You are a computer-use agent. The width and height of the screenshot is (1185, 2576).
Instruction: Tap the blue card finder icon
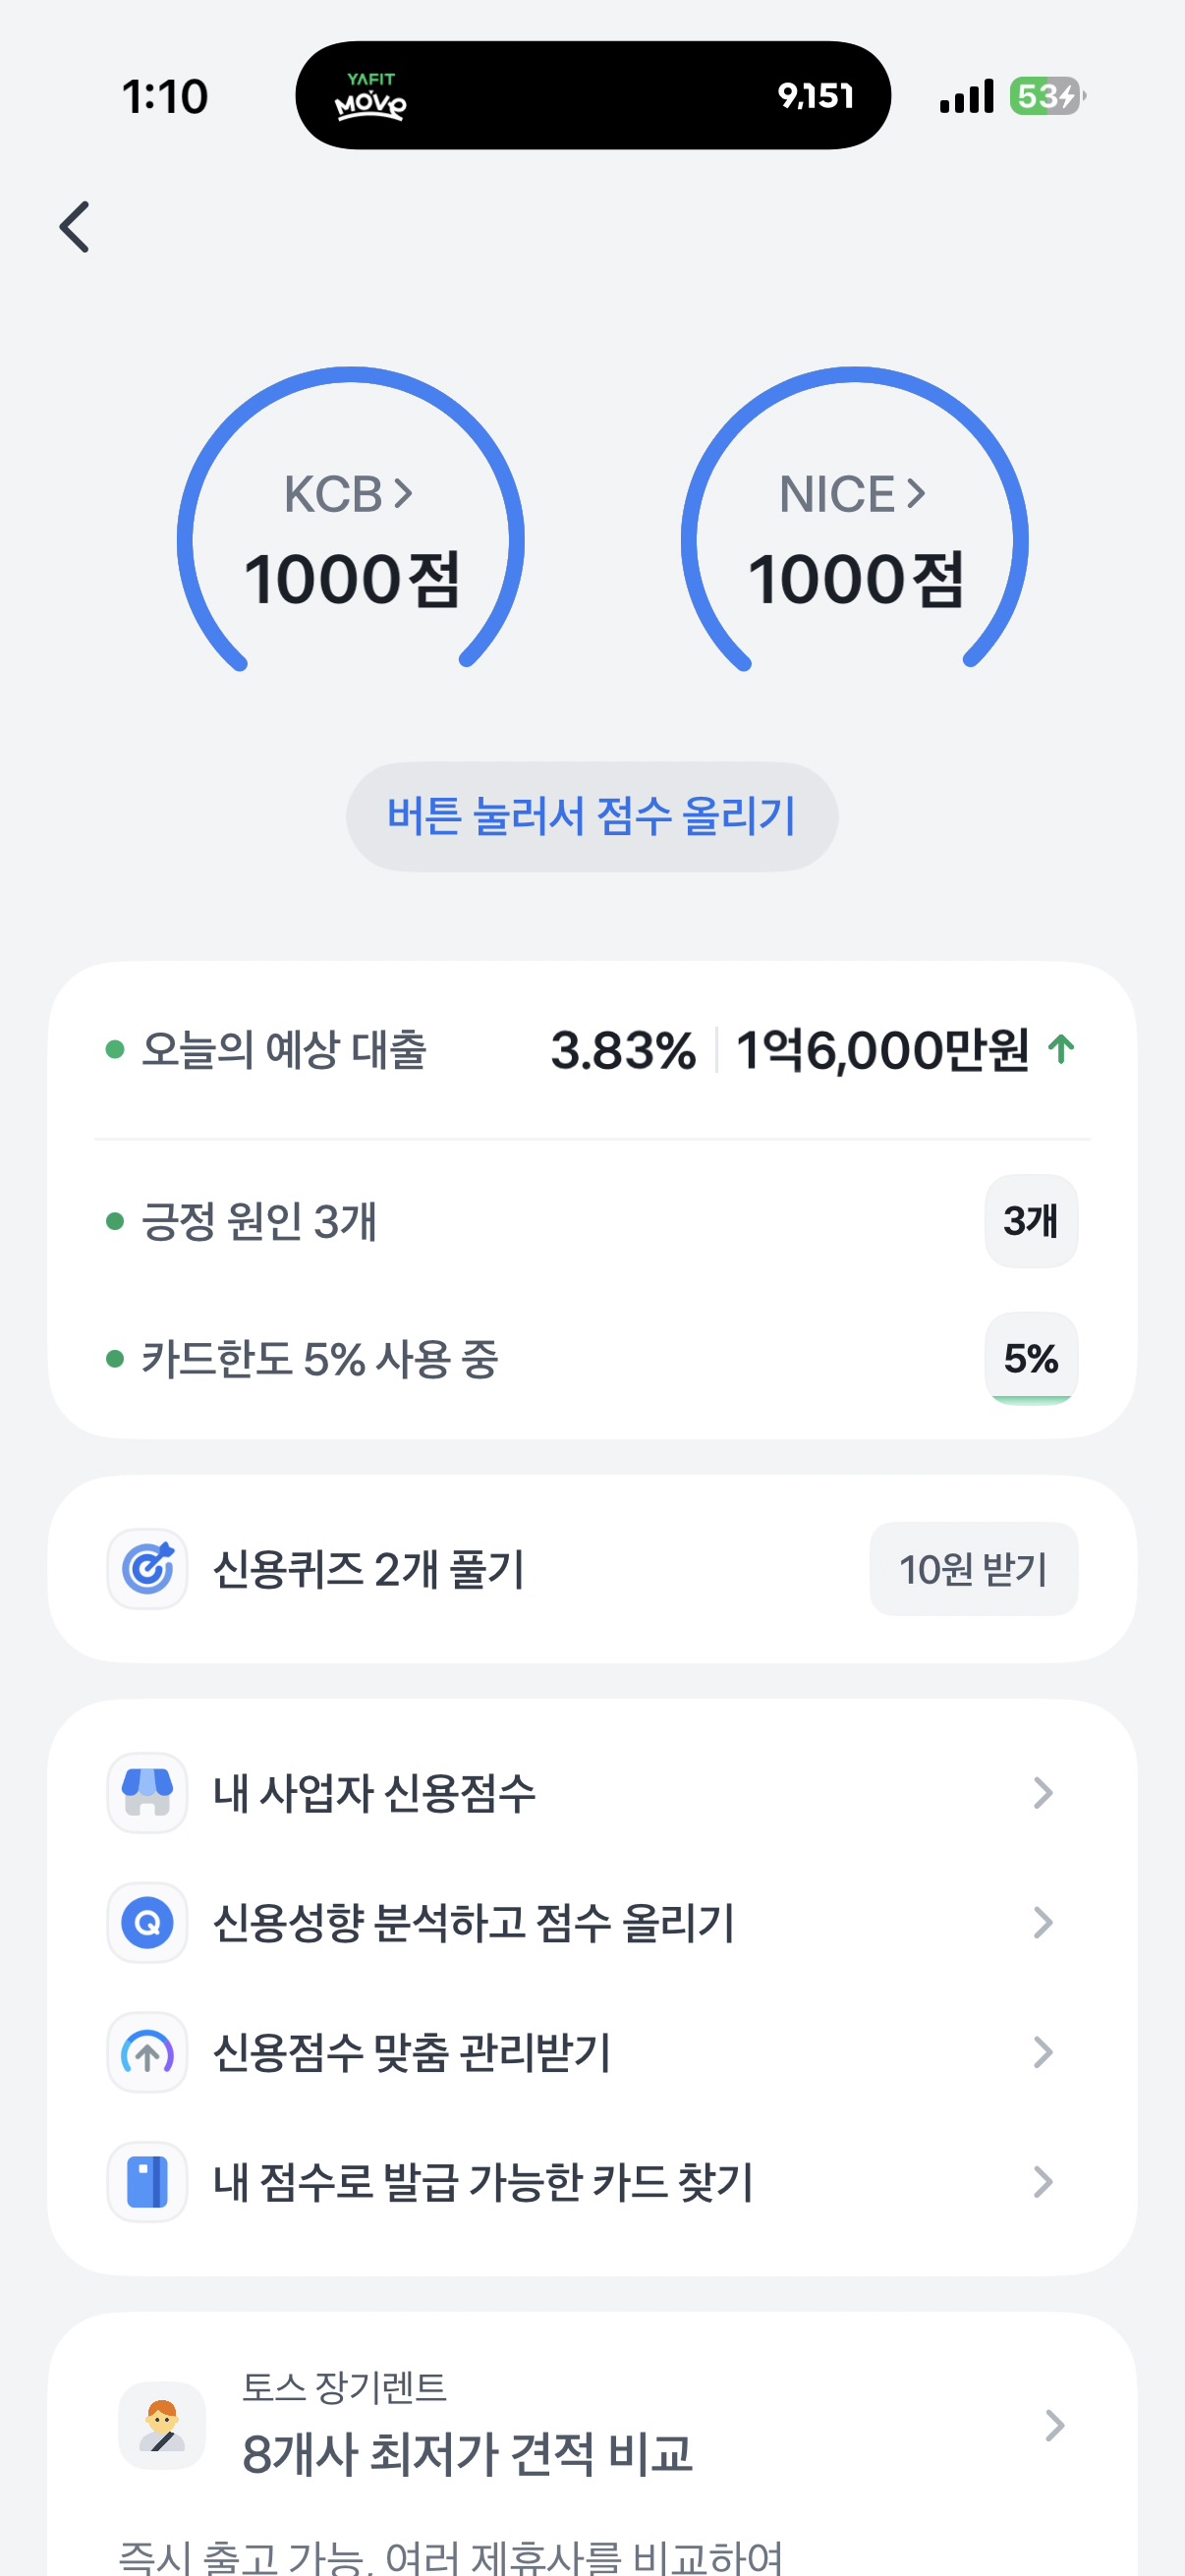click(x=147, y=2181)
